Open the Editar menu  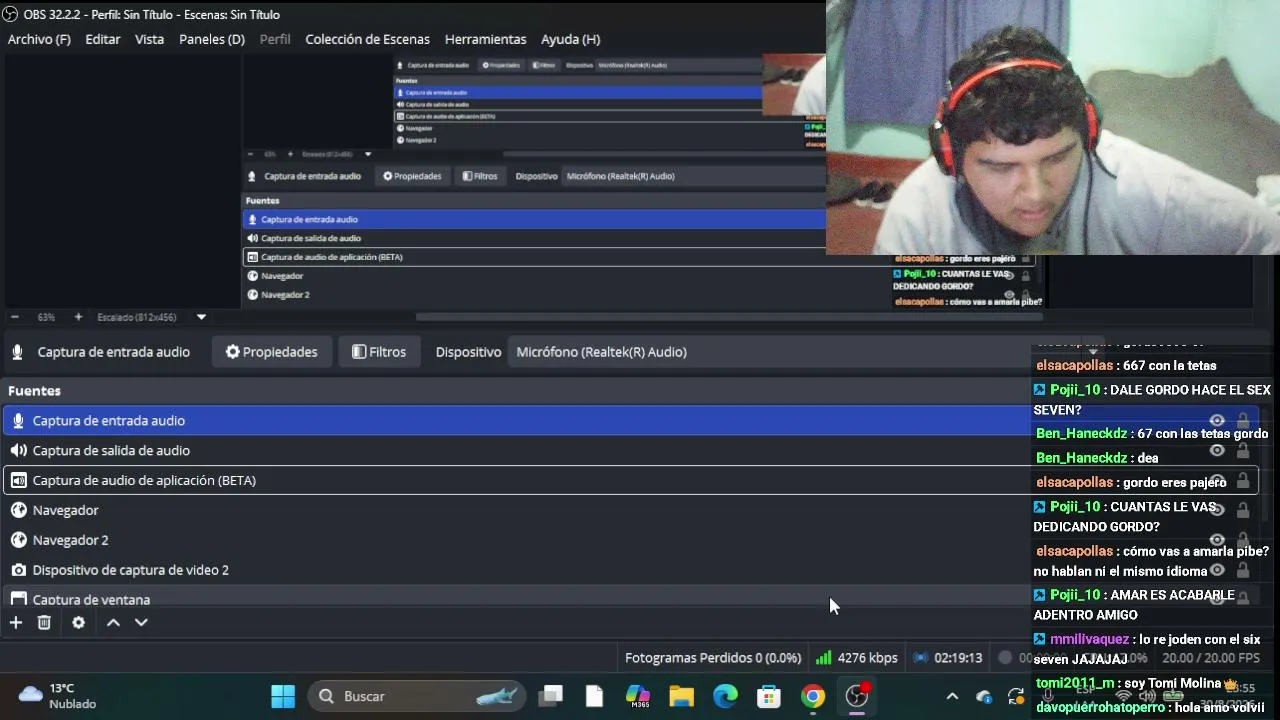pyautogui.click(x=103, y=39)
